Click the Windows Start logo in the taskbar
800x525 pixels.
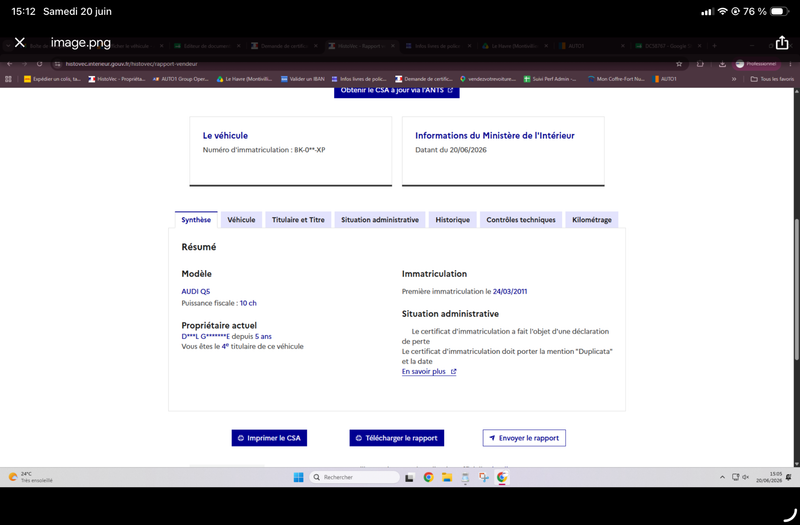(x=298, y=477)
